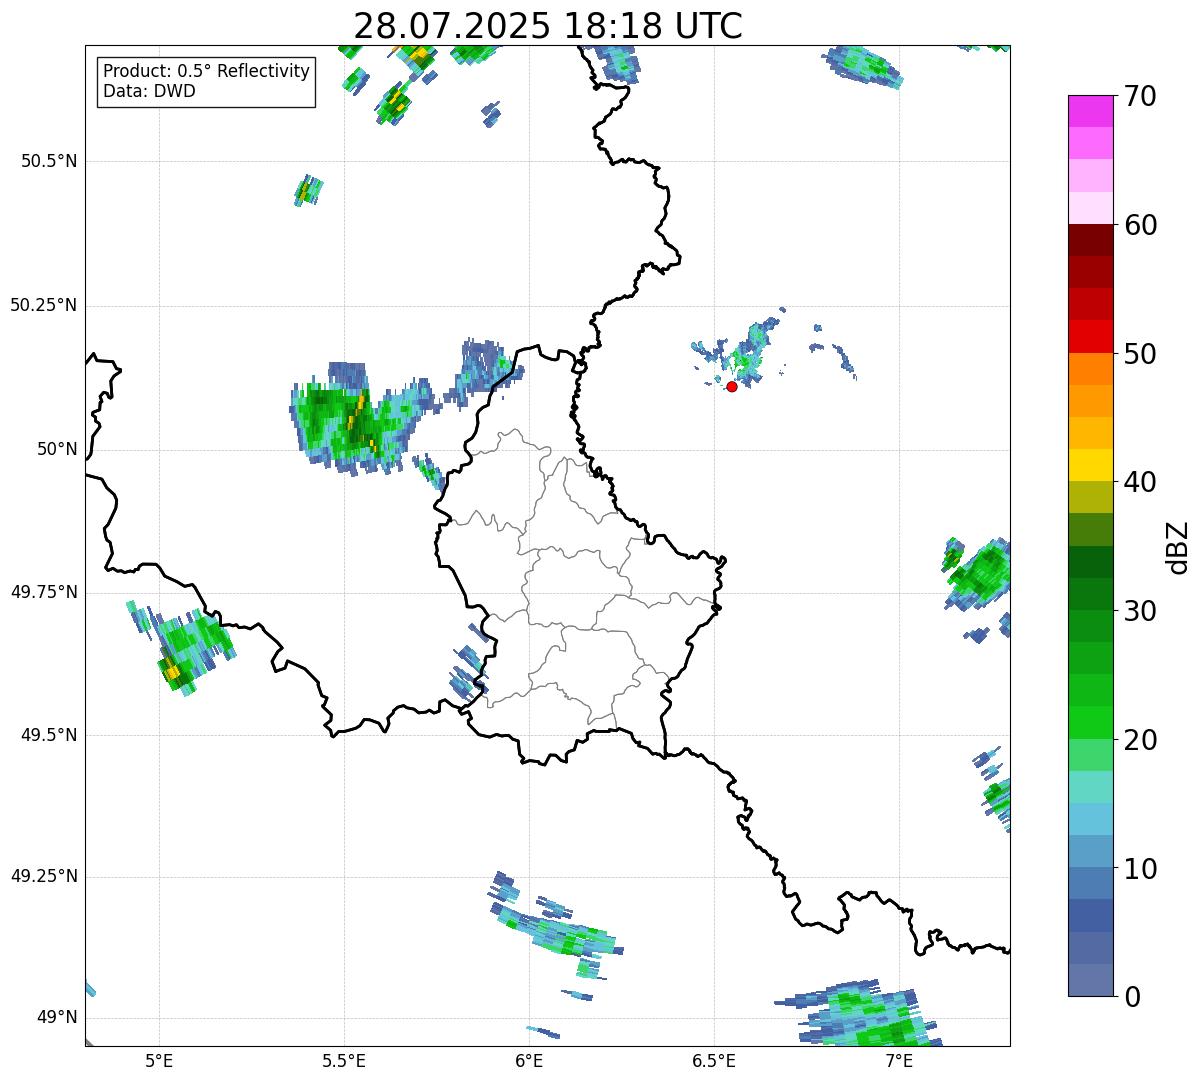The width and height of the screenshot is (1202, 1081).
Task: Click the magenta top colorbar segment
Action: tap(1090, 111)
